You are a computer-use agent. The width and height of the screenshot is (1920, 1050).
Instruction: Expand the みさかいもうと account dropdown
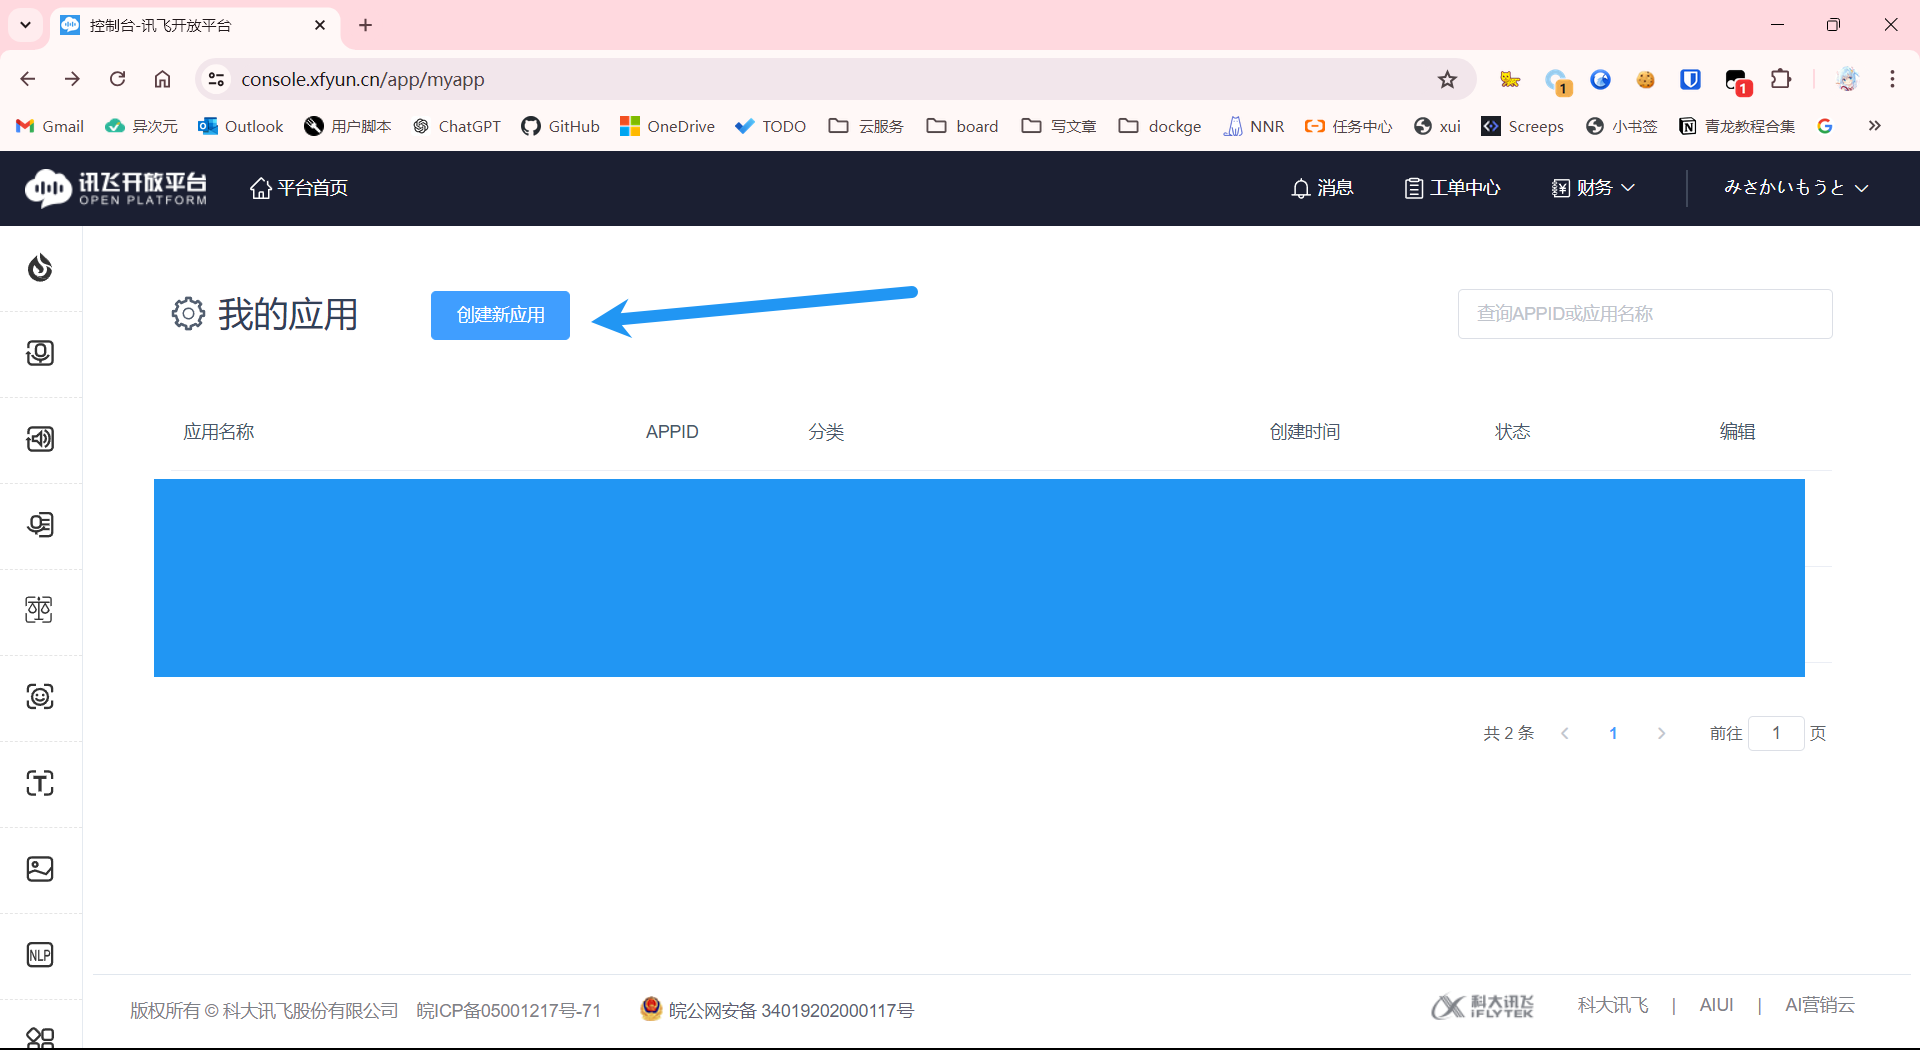1795,188
